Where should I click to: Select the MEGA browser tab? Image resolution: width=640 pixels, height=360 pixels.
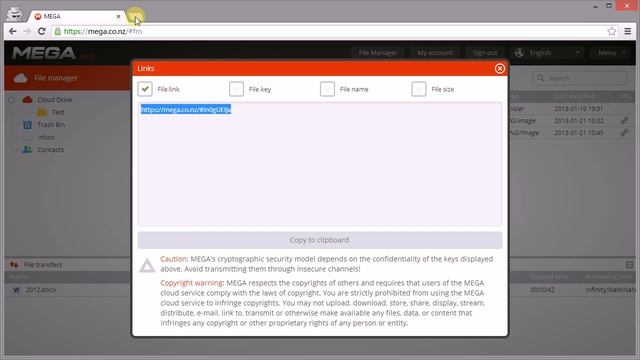coord(76,16)
